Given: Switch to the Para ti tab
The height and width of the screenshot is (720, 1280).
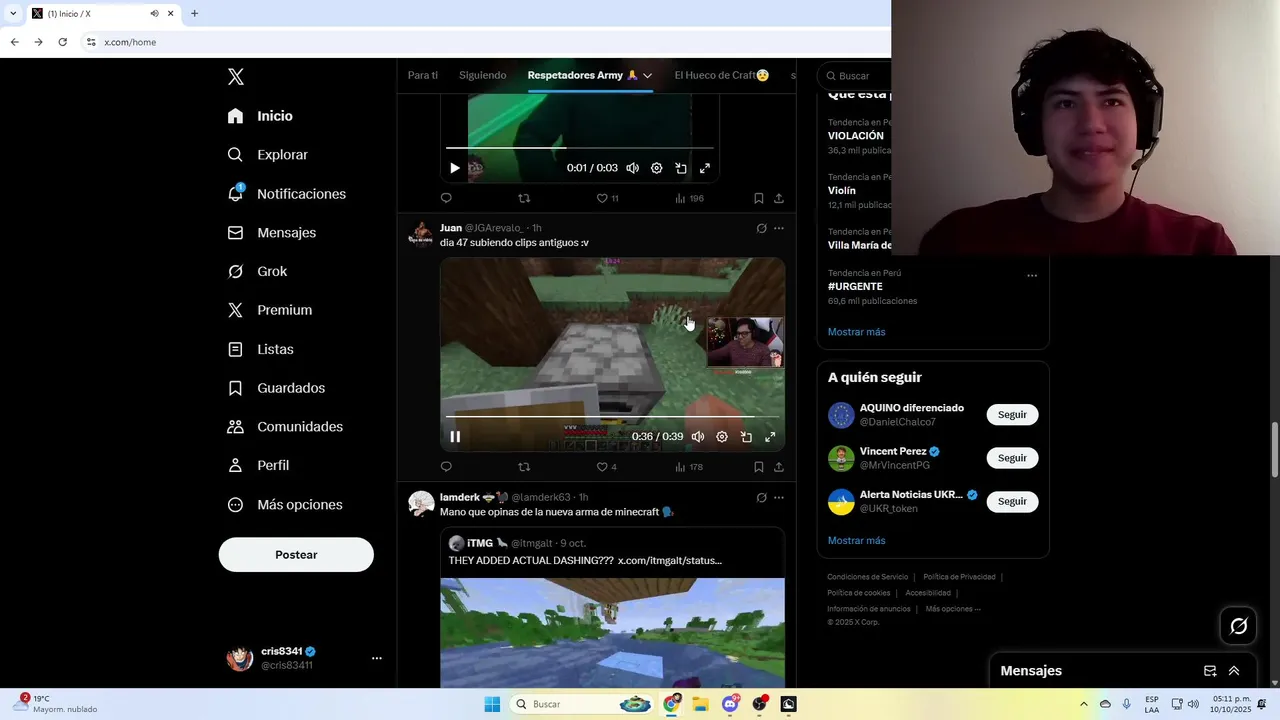Looking at the screenshot, I should (x=423, y=75).
